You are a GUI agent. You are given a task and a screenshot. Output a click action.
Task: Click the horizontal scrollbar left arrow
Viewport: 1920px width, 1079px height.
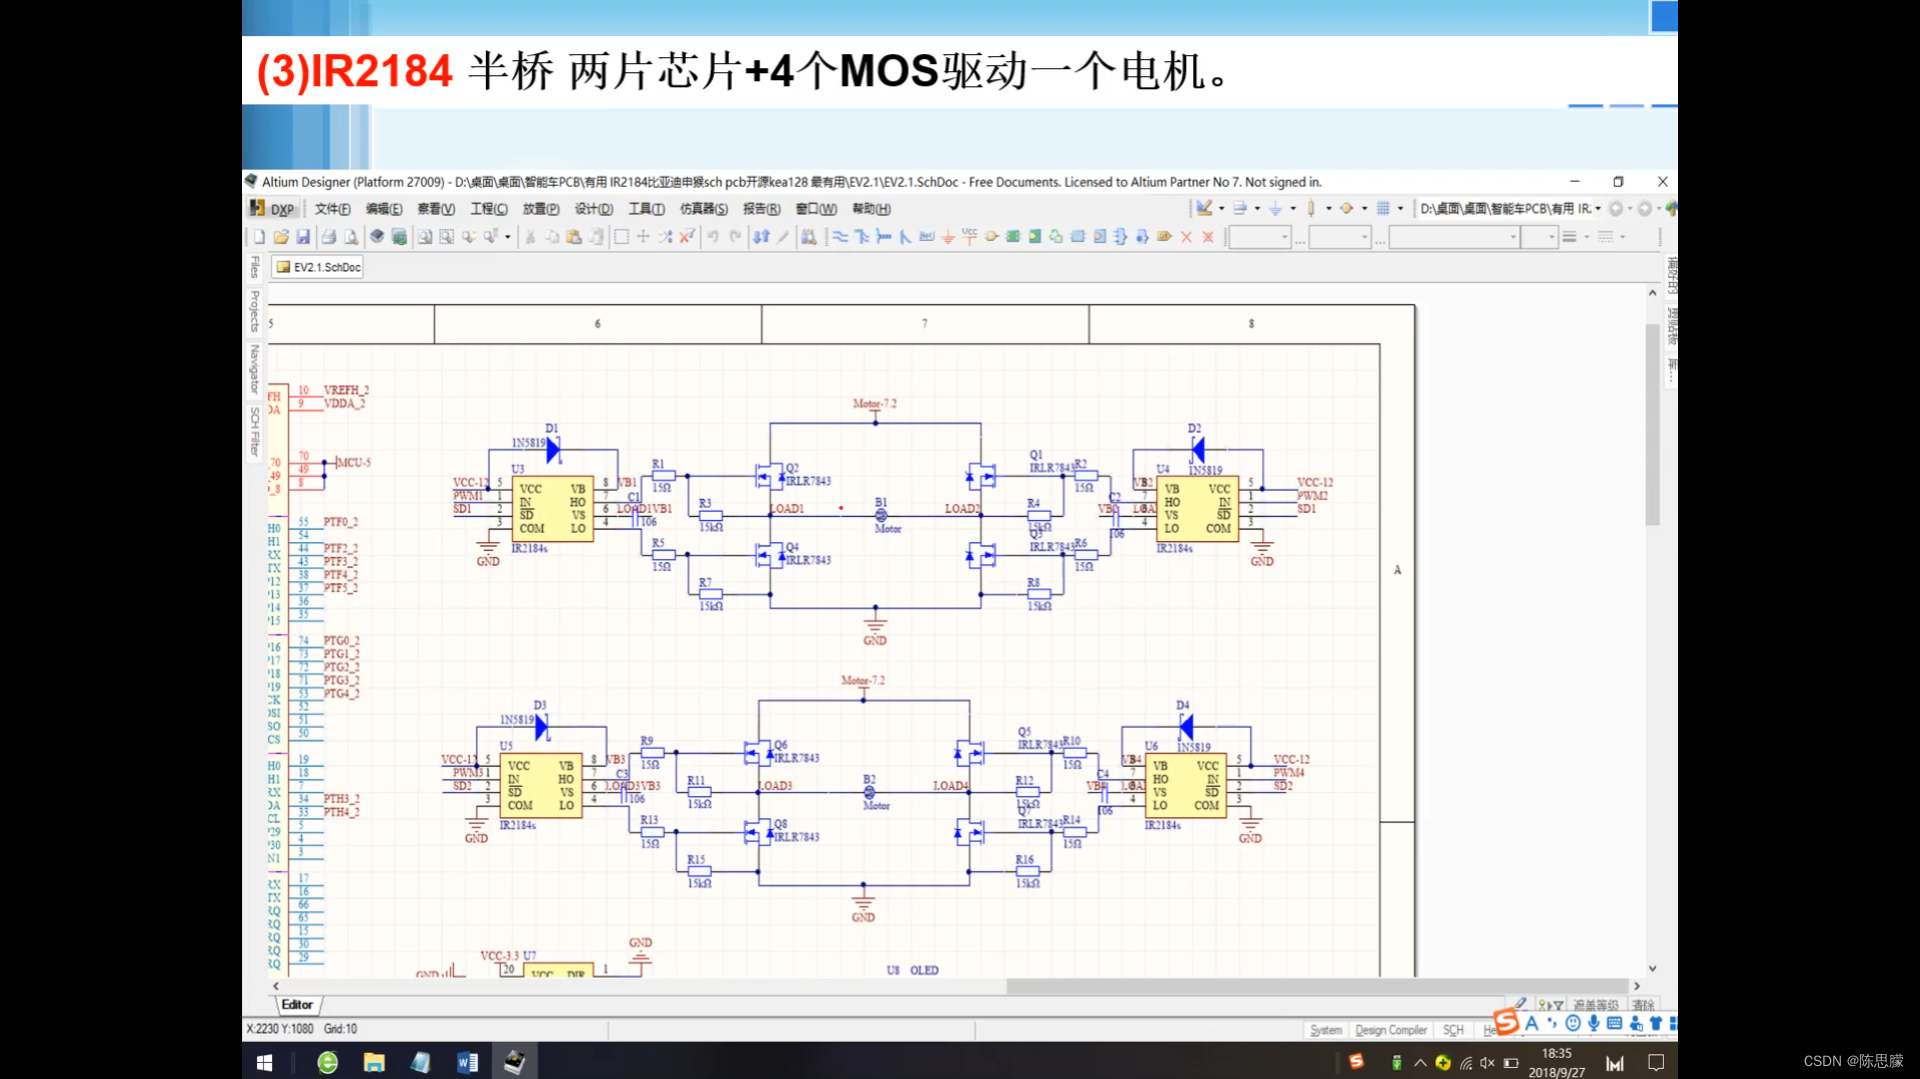coord(276,986)
